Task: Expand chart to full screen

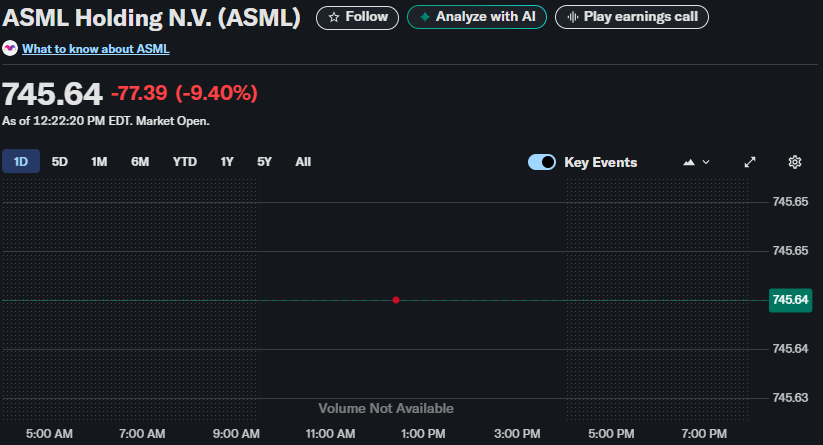Action: (x=750, y=162)
